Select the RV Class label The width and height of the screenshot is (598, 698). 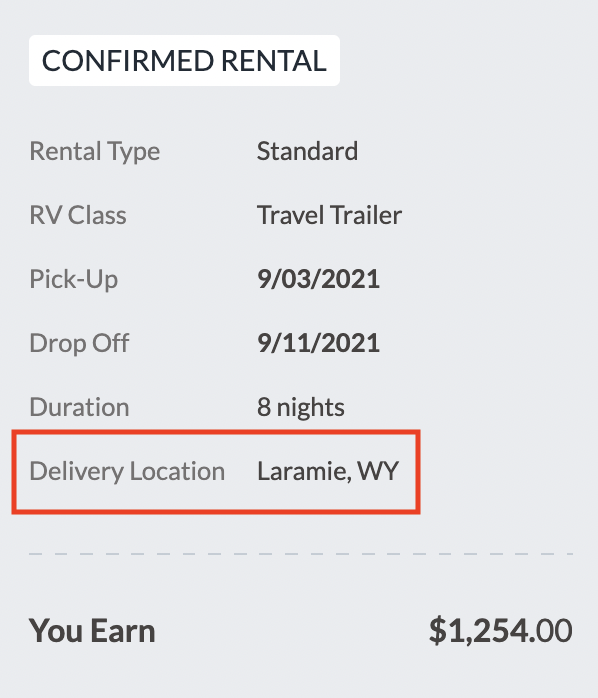(78, 215)
